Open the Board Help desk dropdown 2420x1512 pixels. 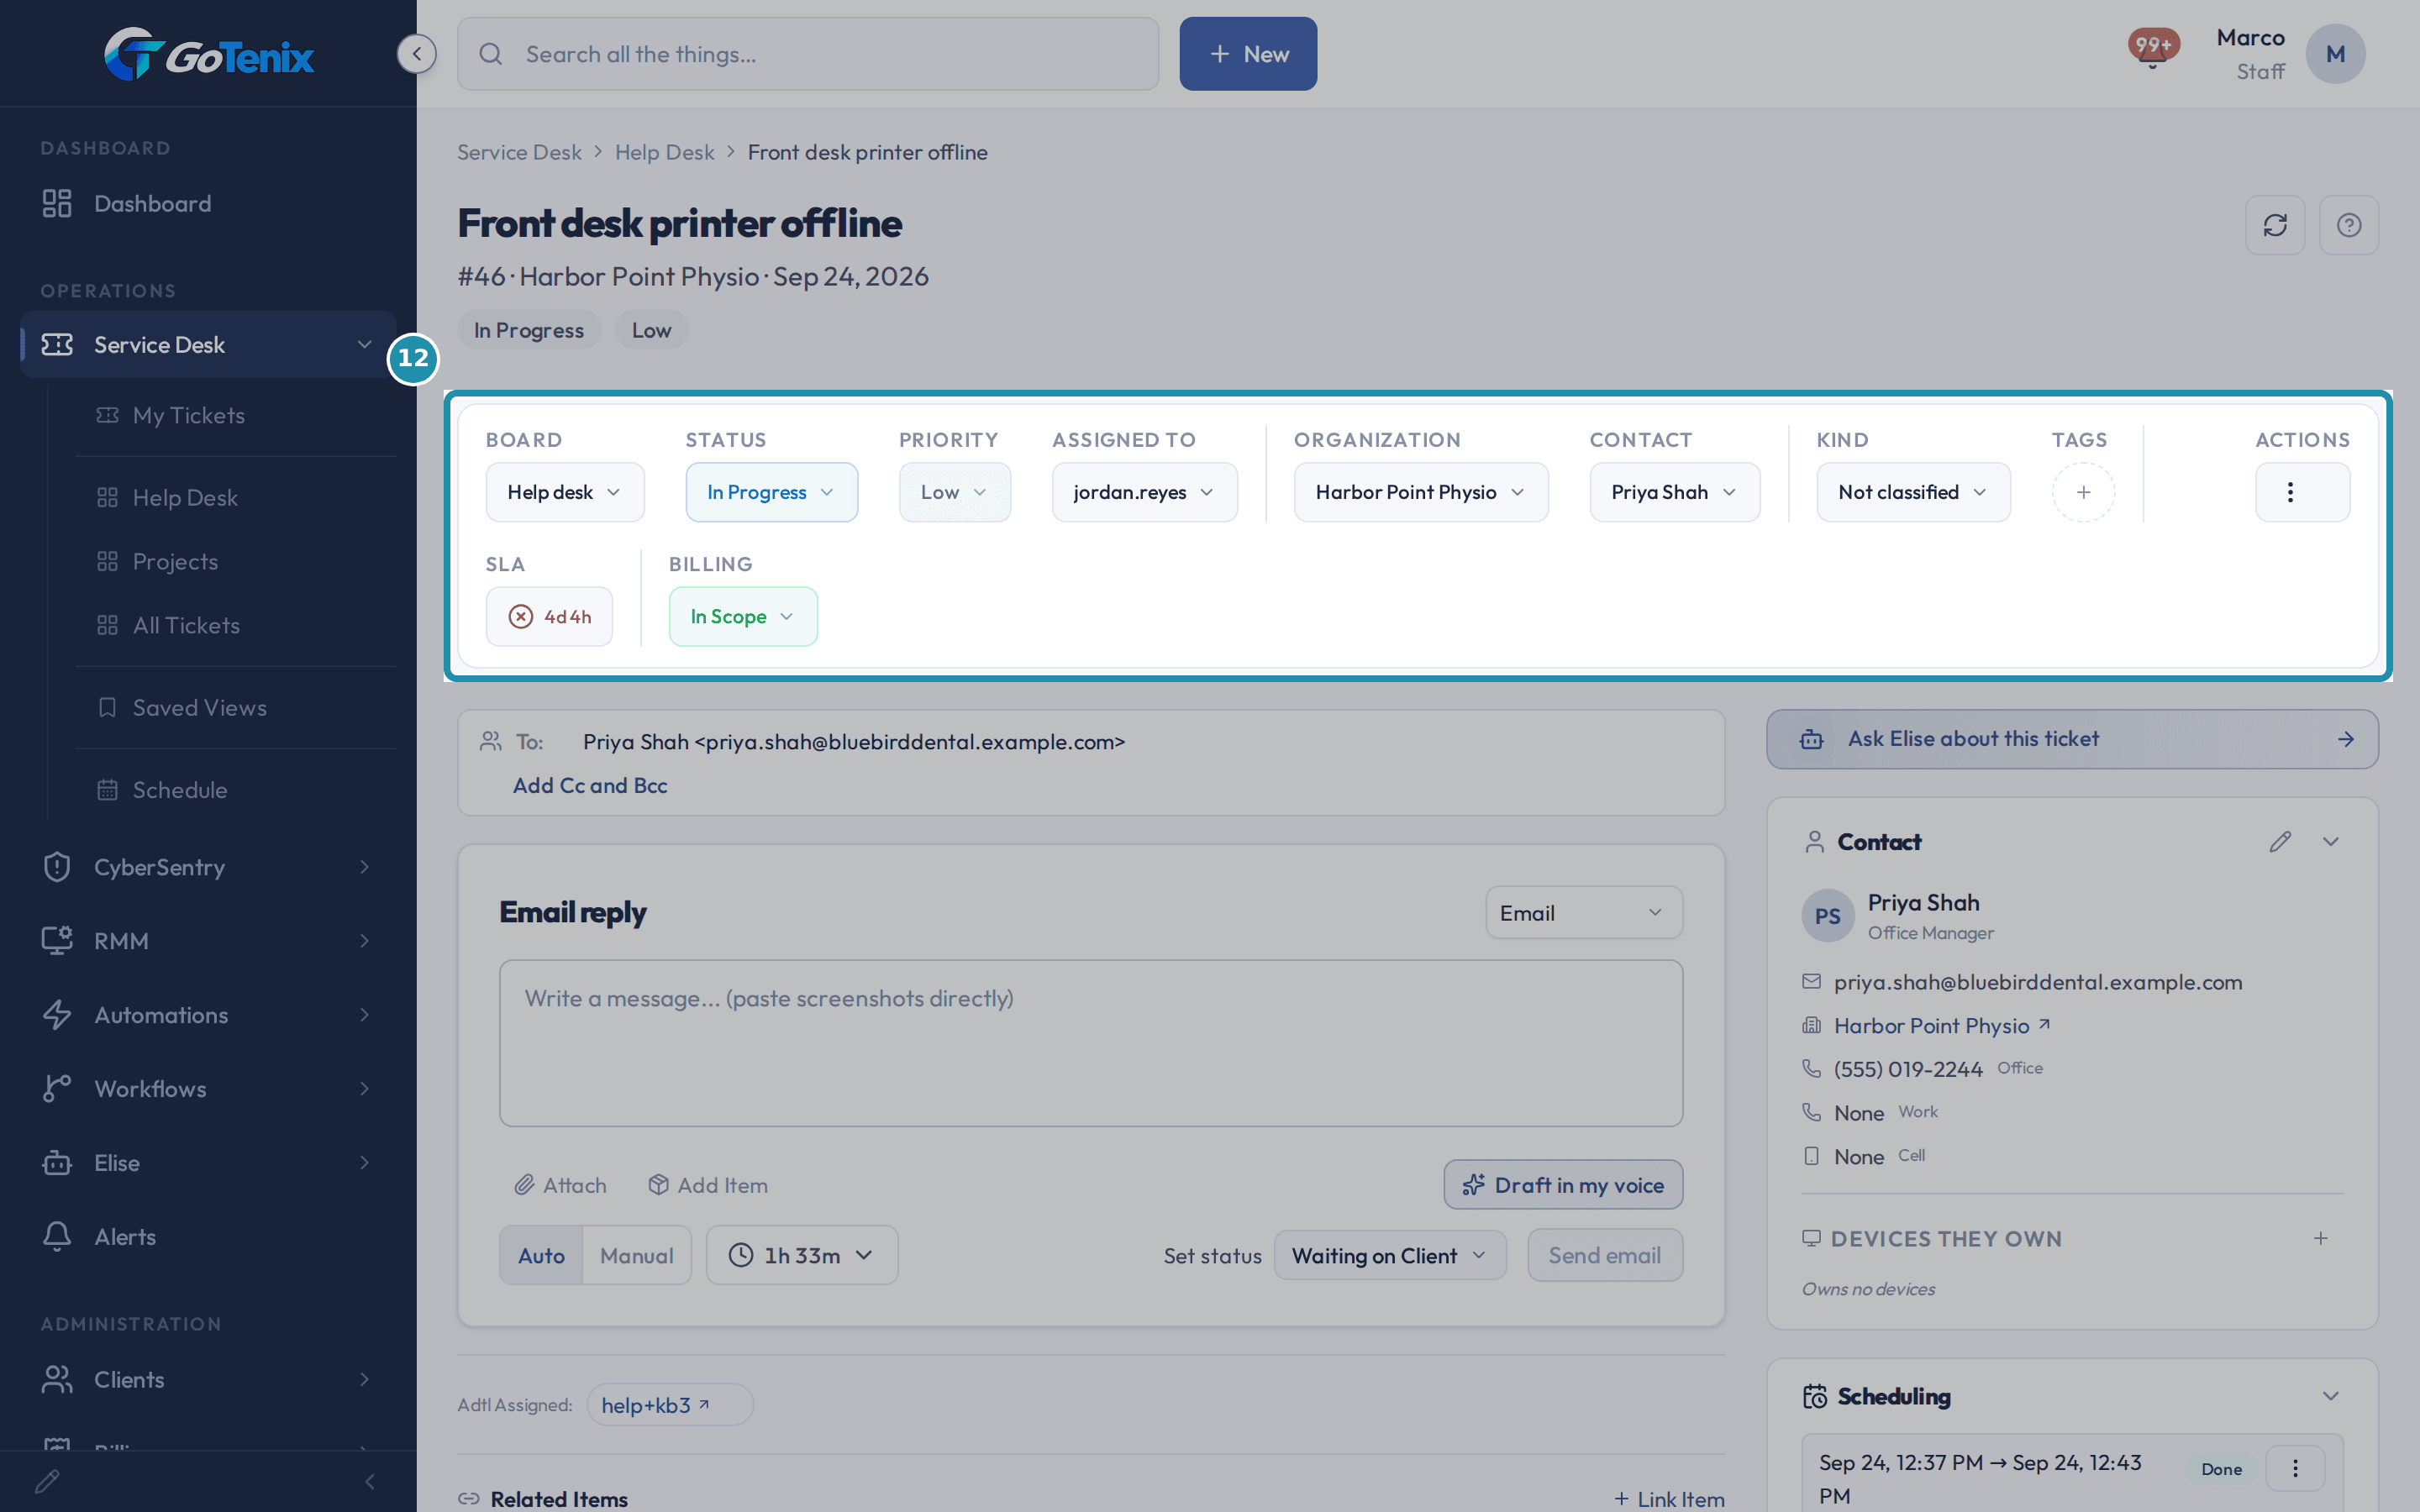[565, 492]
